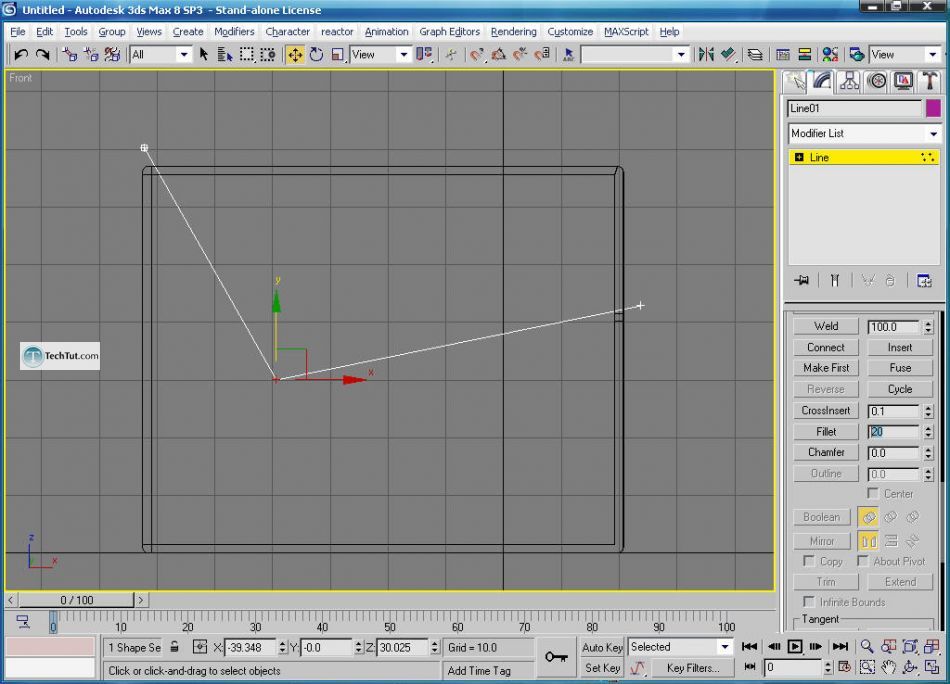Click the Mirror tool icon

(x=706, y=55)
